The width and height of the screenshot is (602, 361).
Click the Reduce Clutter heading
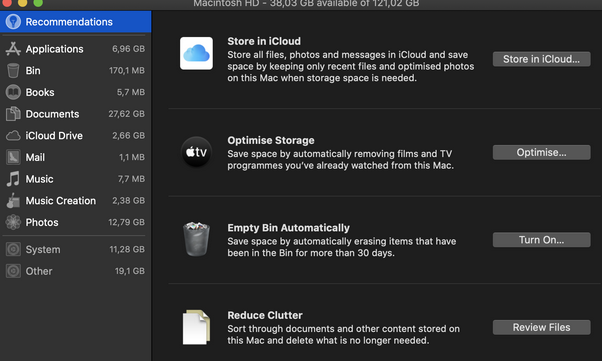[265, 315]
